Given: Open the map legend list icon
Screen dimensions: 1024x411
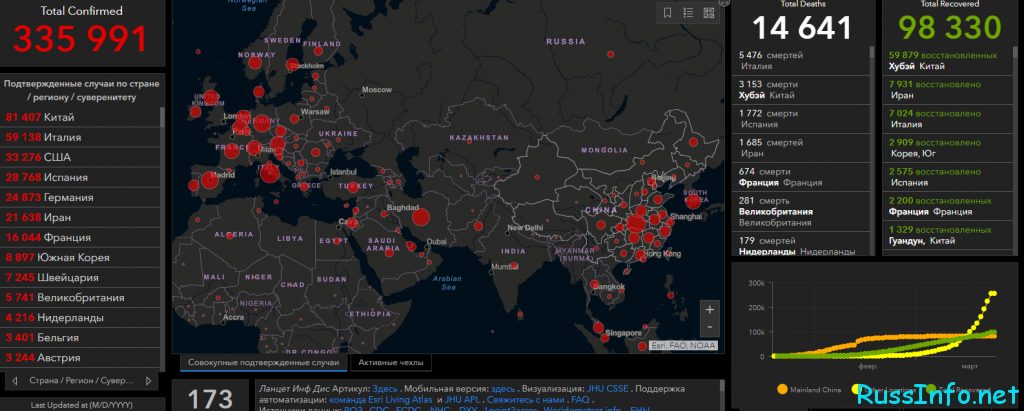Looking at the screenshot, I should point(688,12).
